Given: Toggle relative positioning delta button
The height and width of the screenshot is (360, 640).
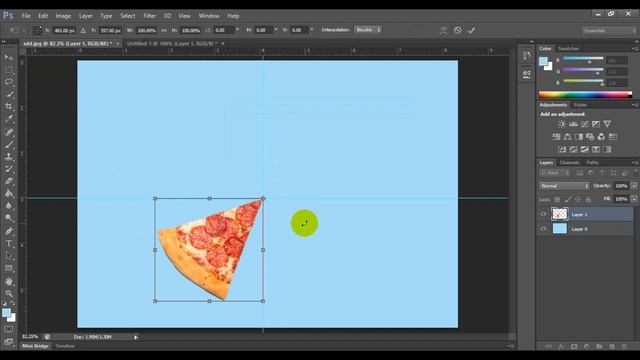Looking at the screenshot, I should (x=83, y=30).
